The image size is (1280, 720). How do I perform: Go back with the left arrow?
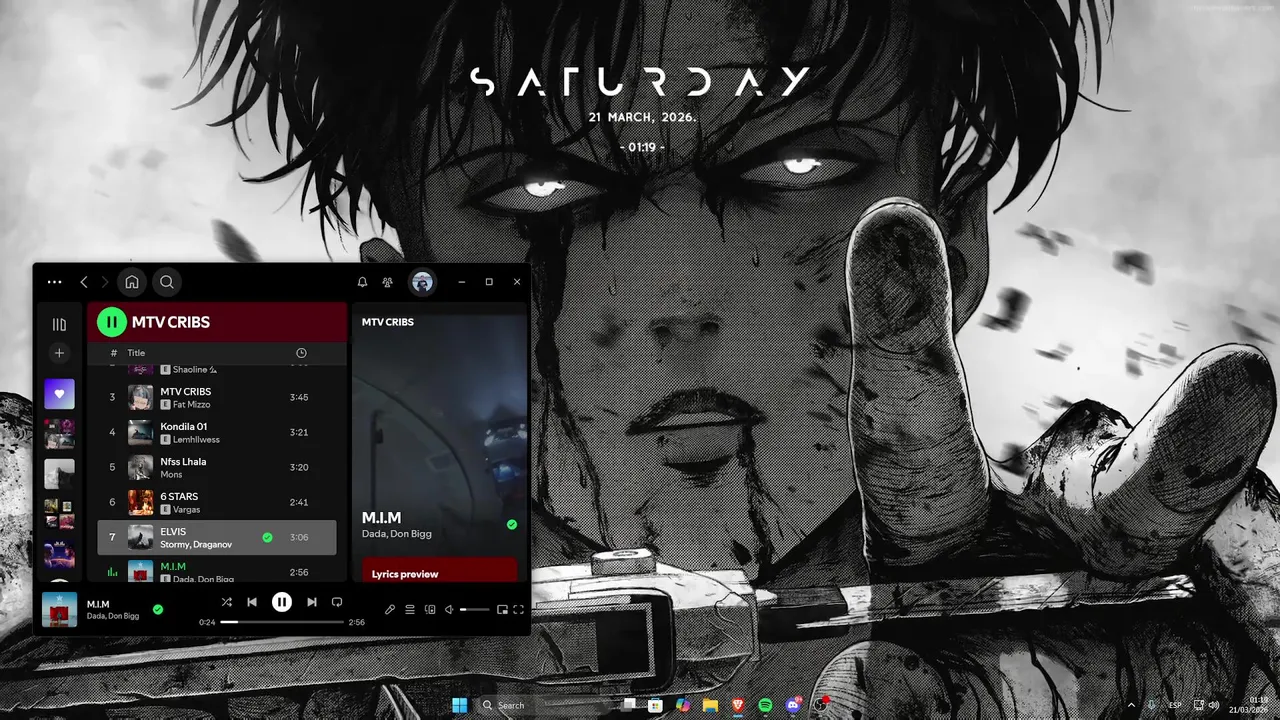coord(84,282)
